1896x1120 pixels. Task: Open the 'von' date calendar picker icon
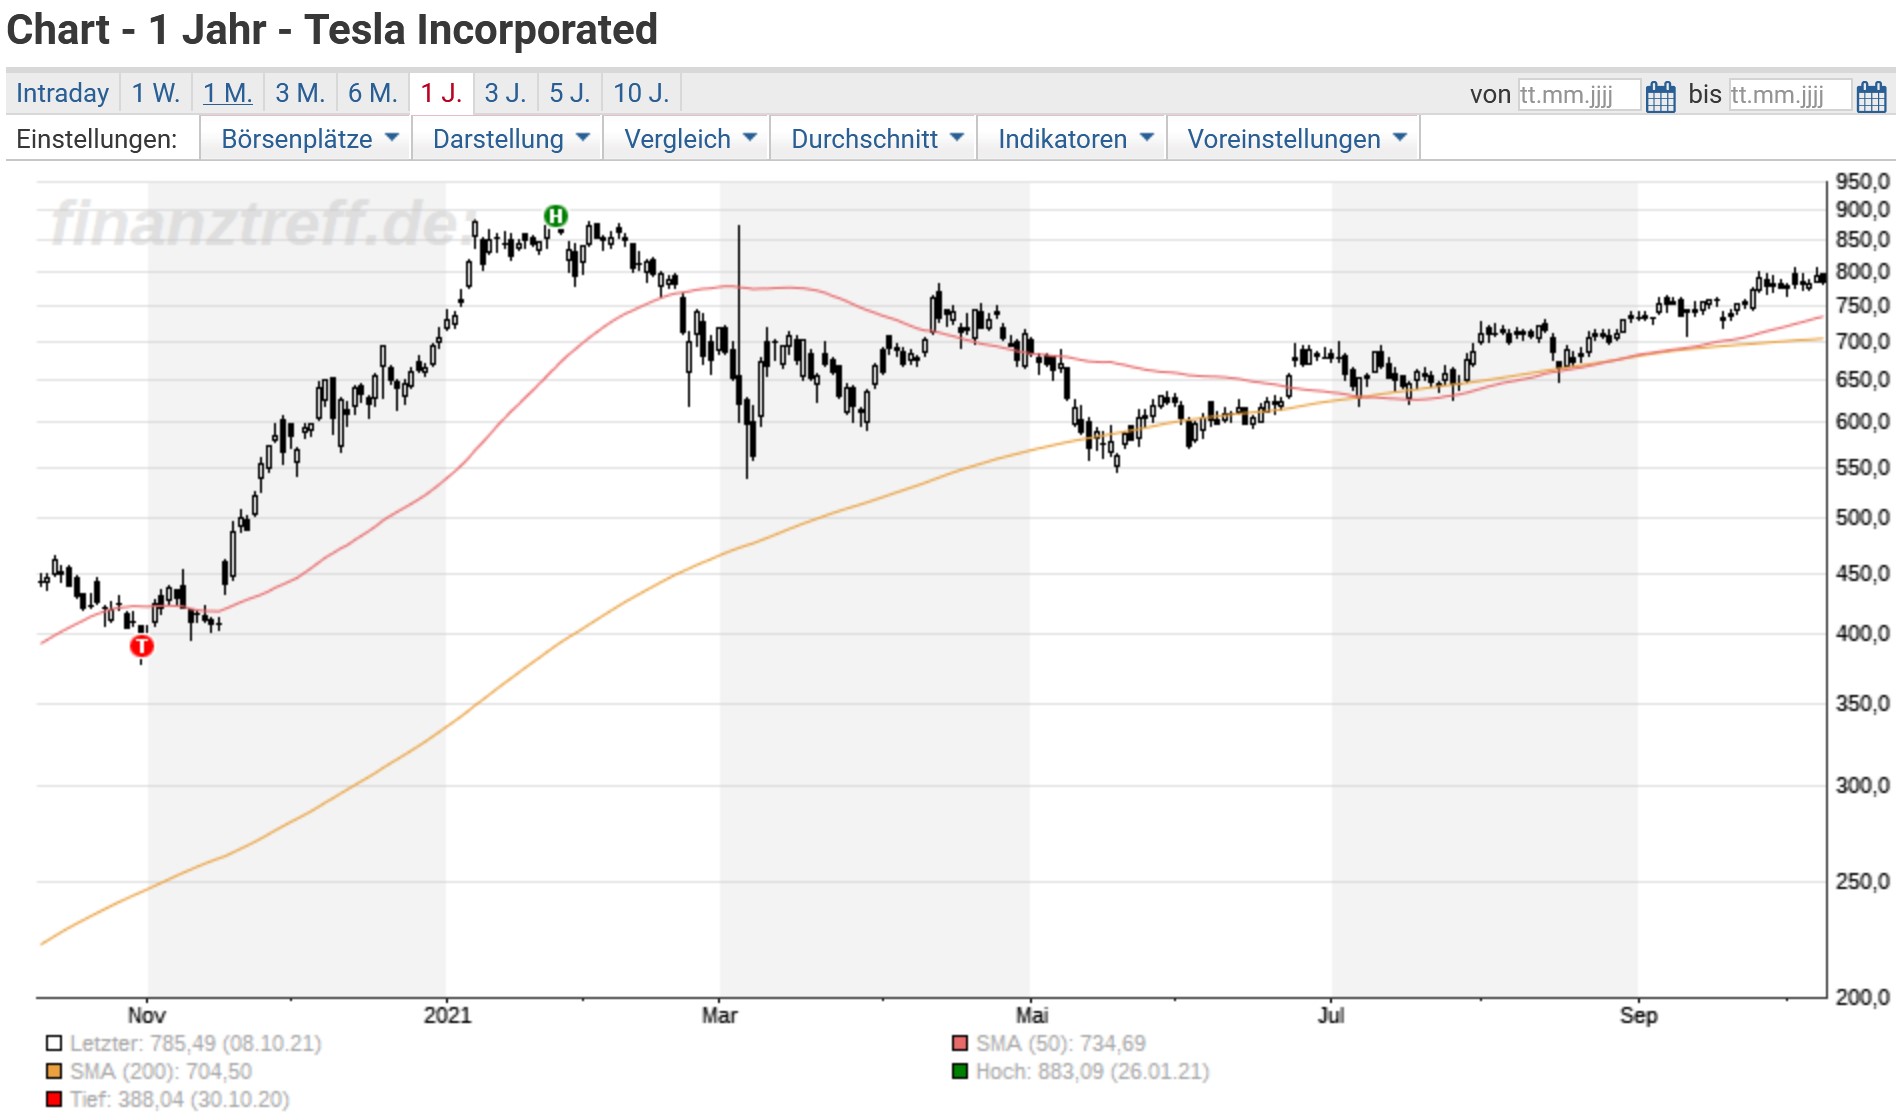[x=1661, y=96]
